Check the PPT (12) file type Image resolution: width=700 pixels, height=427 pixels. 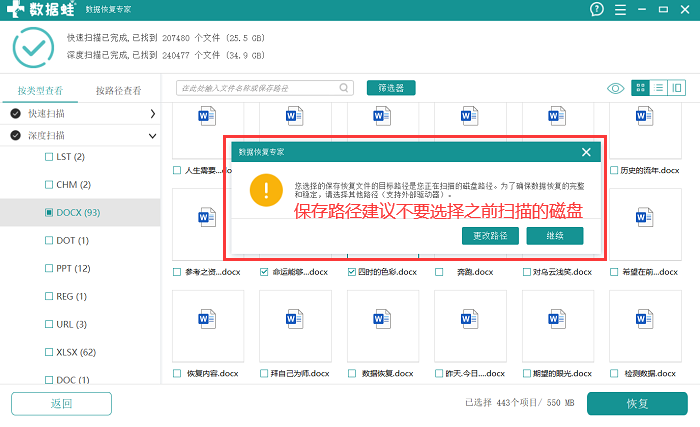point(49,268)
